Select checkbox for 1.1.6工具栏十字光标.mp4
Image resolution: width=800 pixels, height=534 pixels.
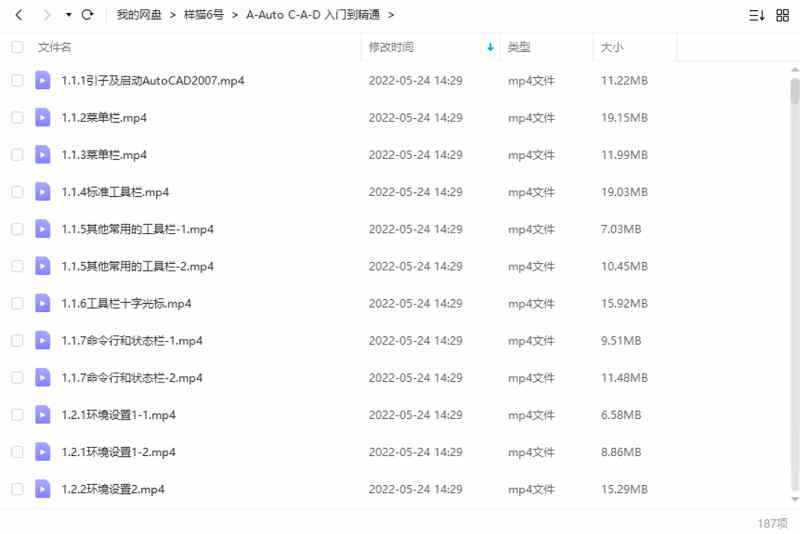point(17,303)
